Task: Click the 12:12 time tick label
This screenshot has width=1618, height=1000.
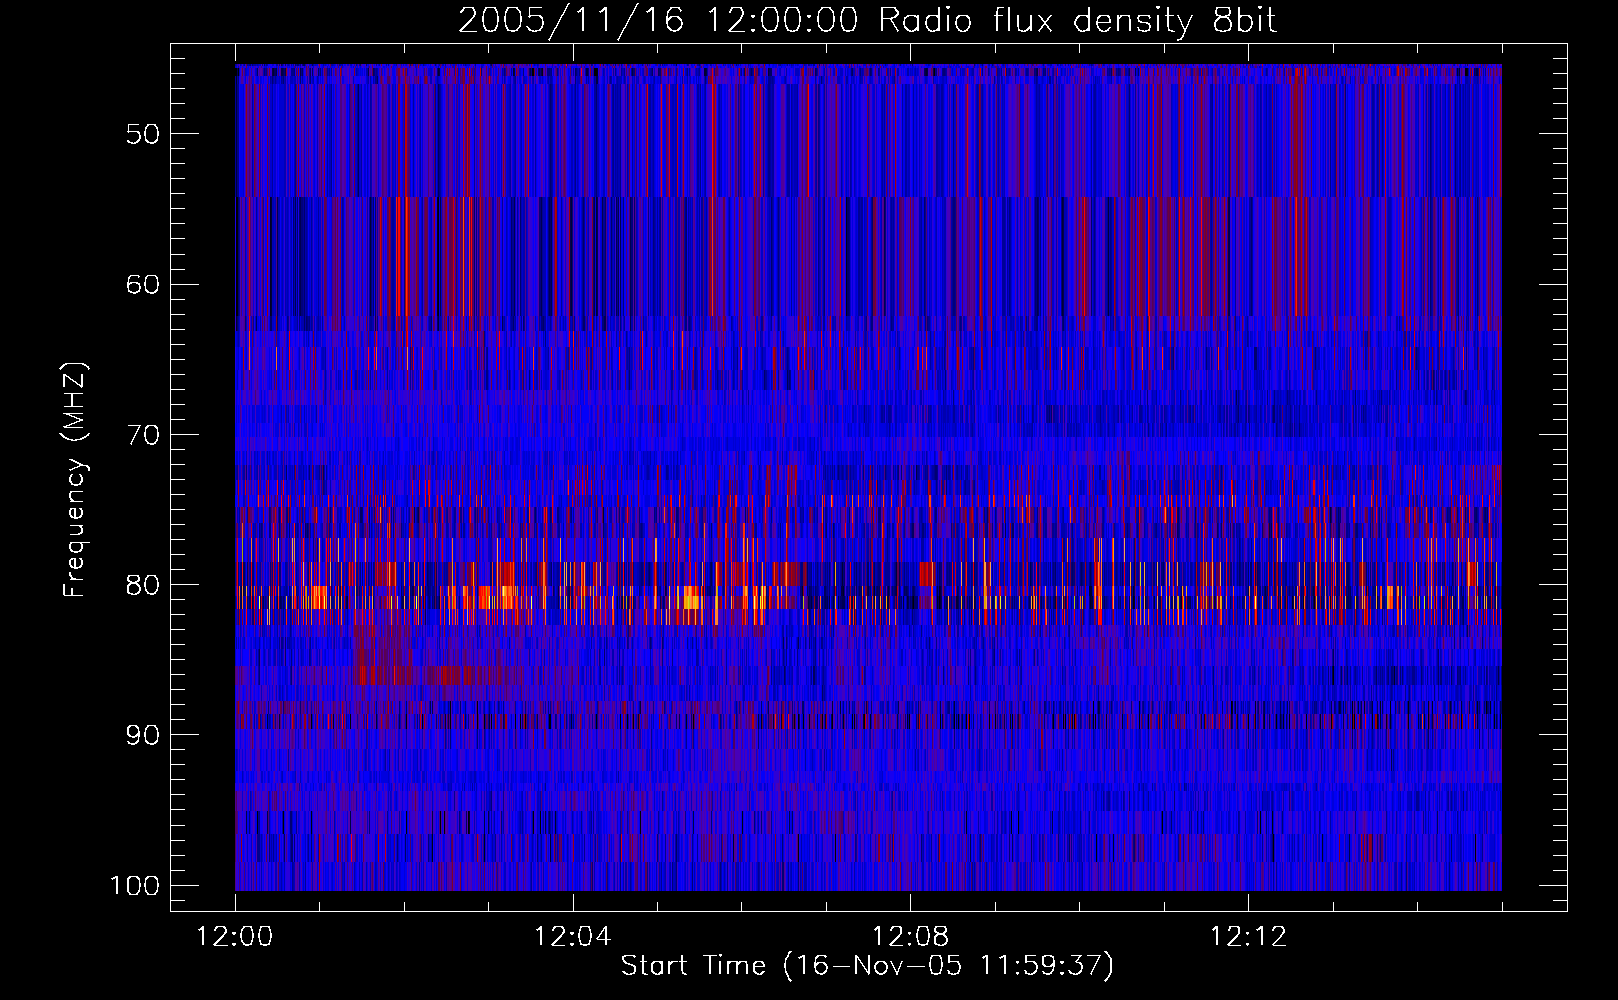Action: tap(1248, 937)
